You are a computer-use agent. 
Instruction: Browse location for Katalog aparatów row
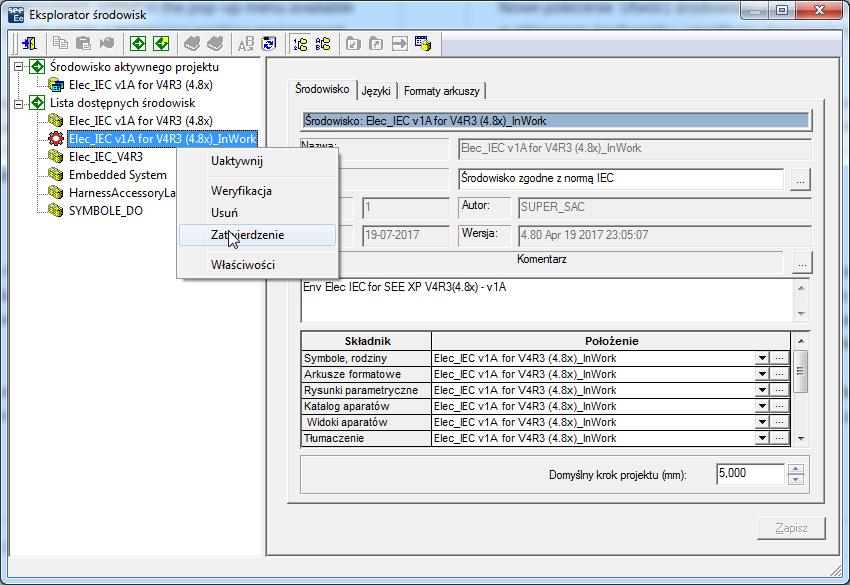(780, 406)
